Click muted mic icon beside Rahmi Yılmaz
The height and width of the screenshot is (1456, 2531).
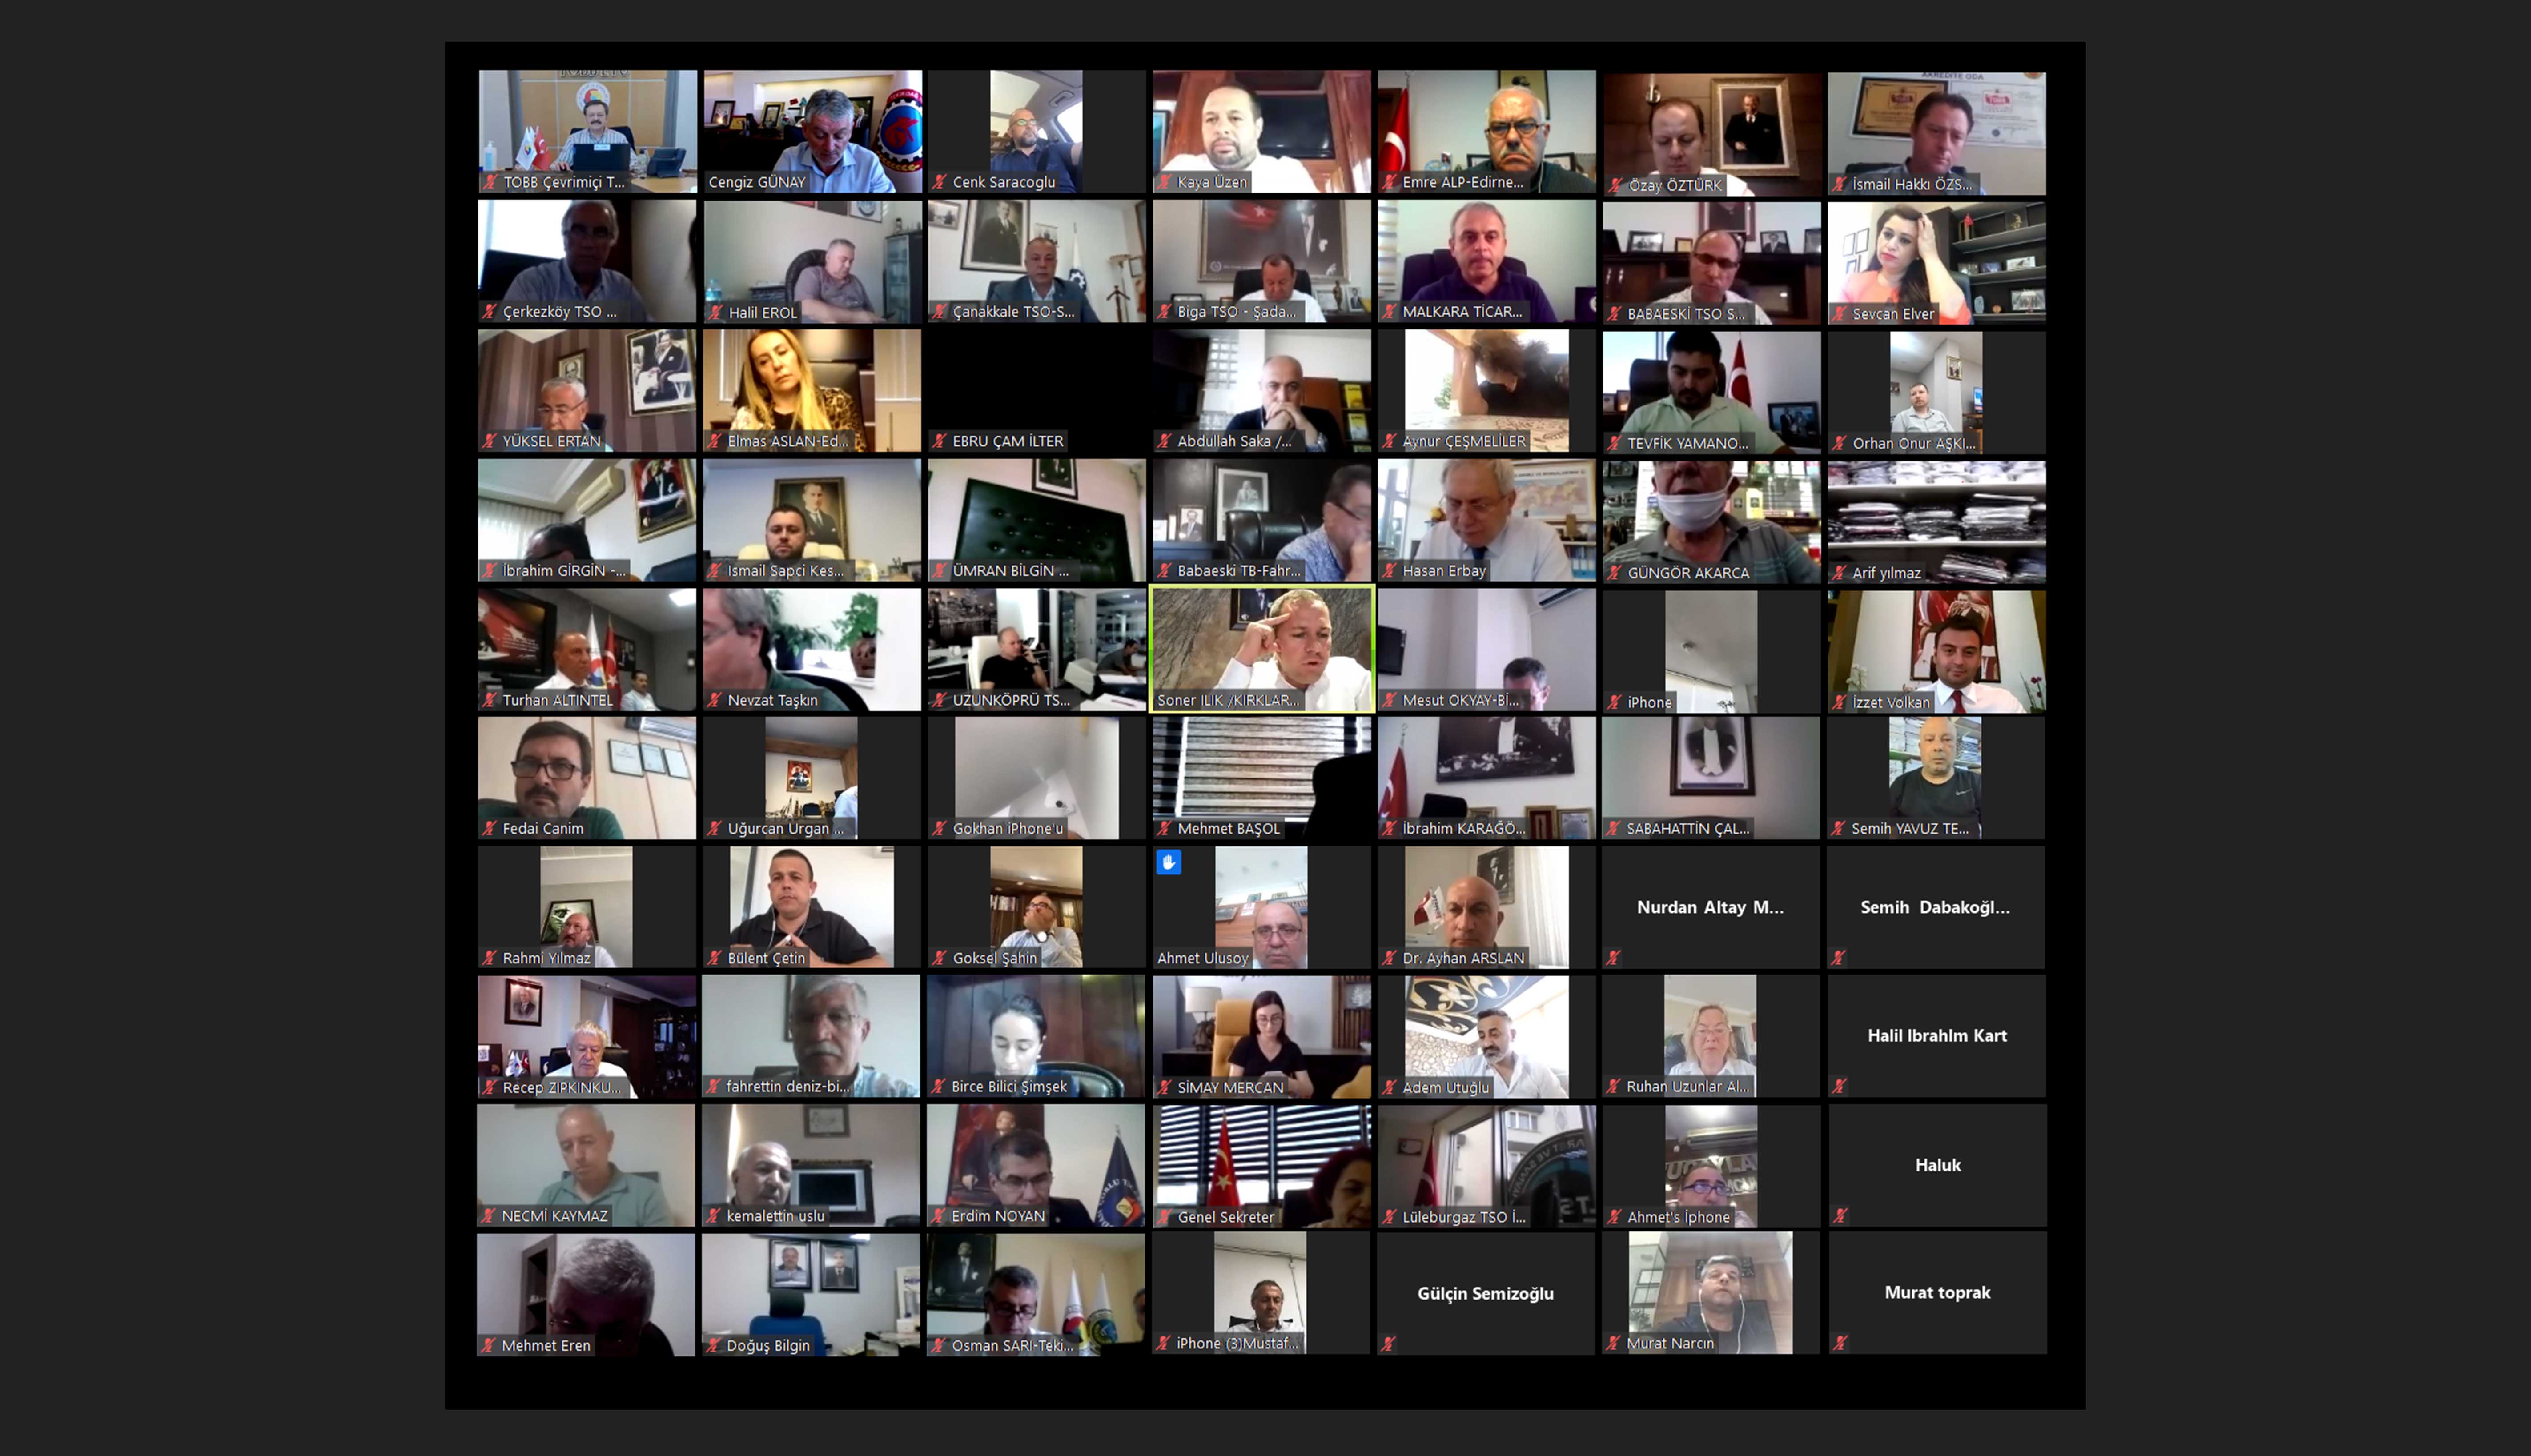pos(490,958)
